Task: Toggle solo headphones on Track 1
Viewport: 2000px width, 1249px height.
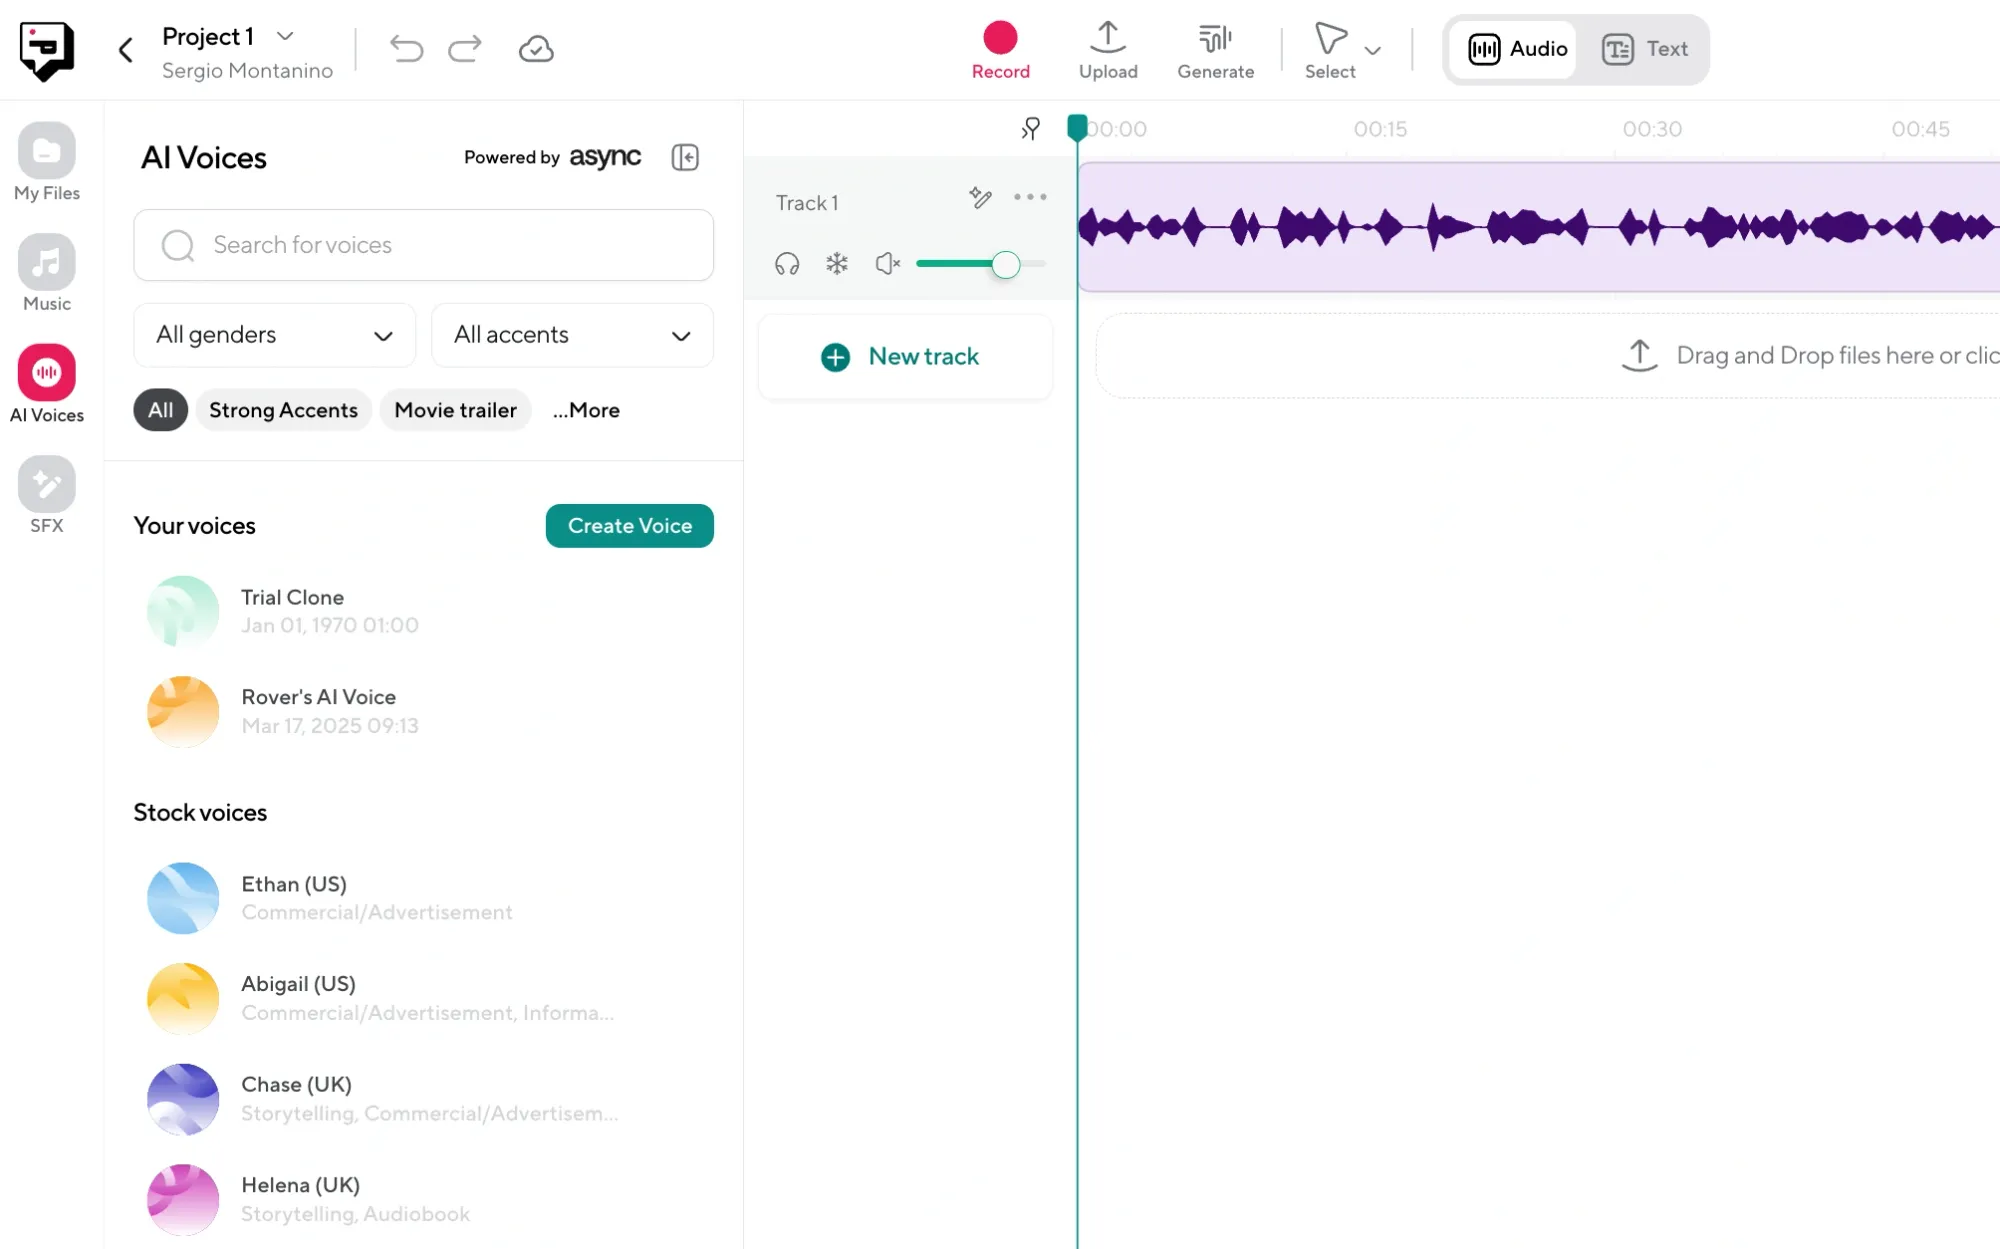Action: pos(787,263)
